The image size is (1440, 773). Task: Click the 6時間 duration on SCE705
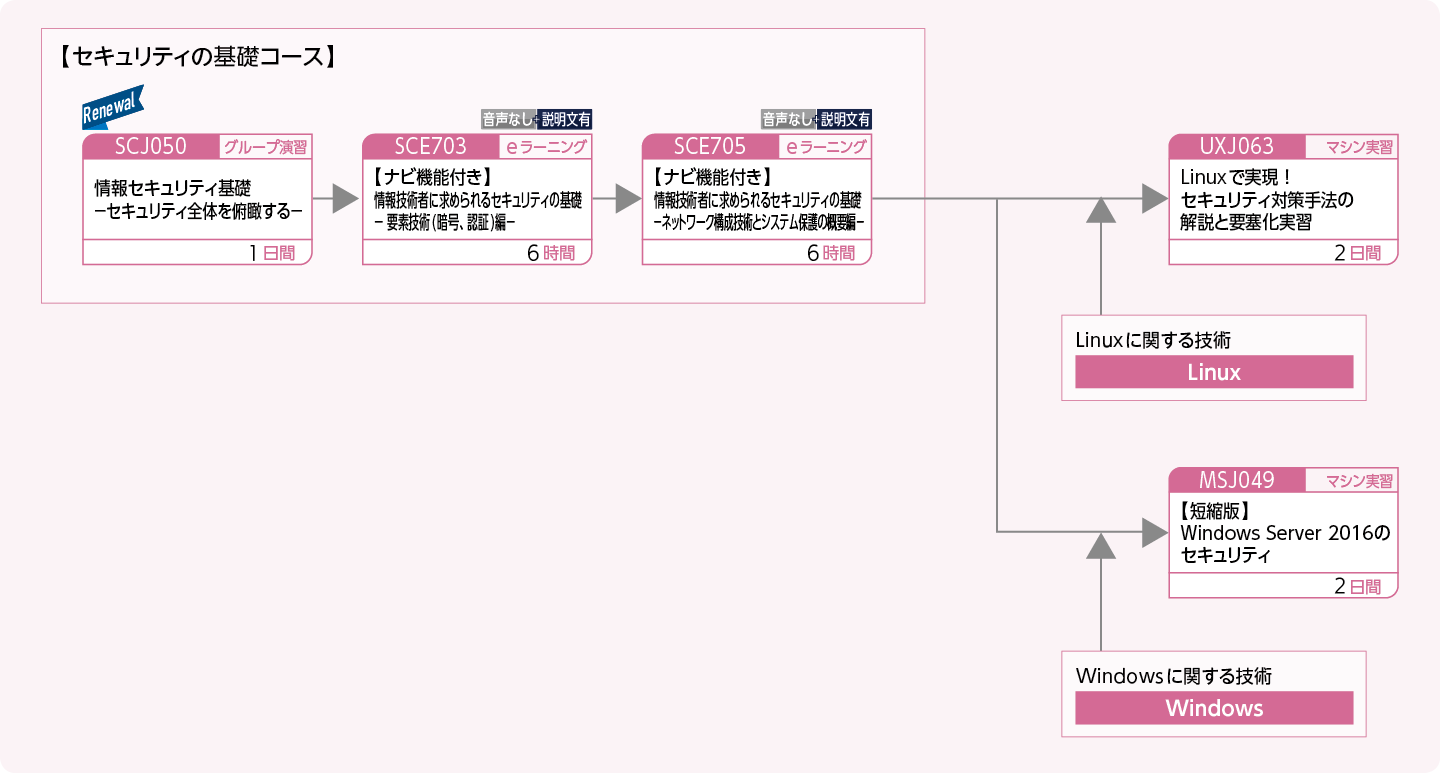[831, 253]
